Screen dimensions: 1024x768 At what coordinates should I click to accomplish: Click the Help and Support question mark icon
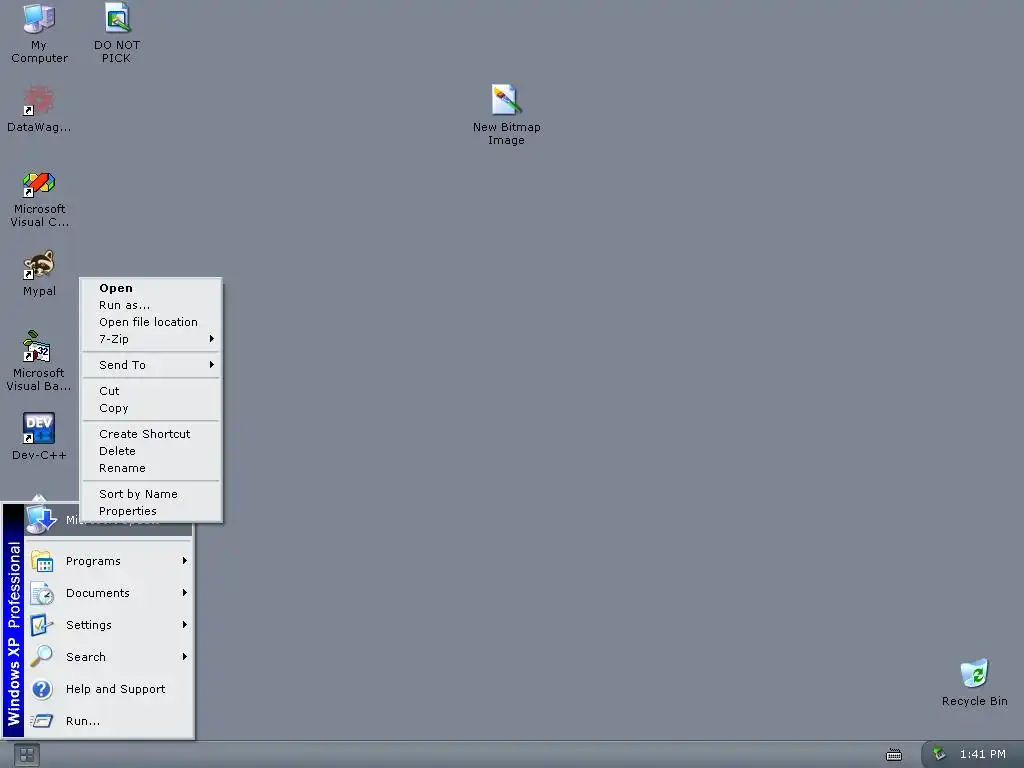tap(42, 689)
